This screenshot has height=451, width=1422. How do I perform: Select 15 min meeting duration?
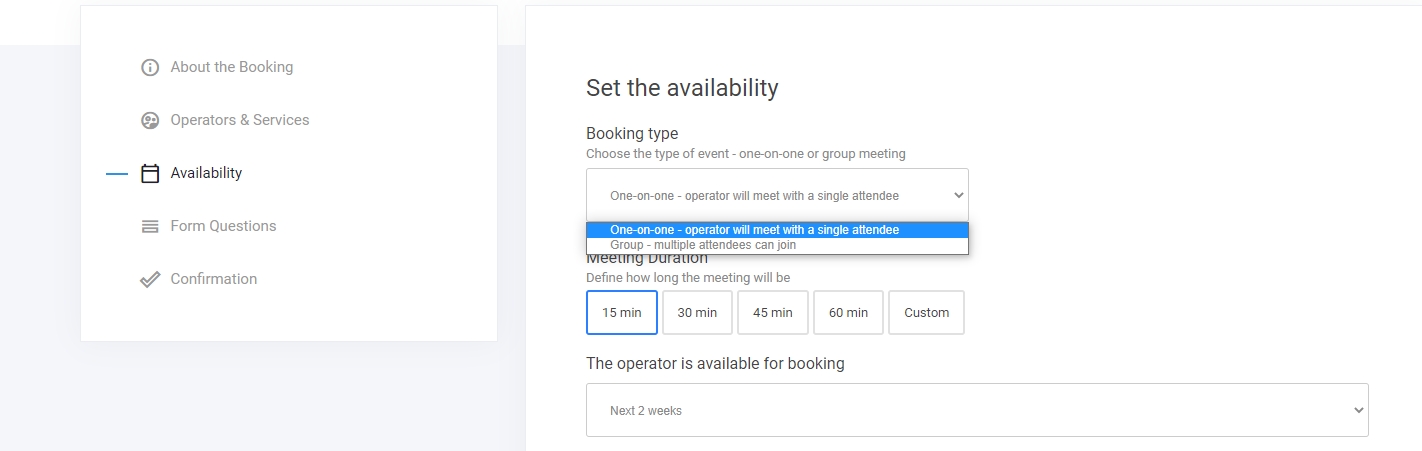tap(621, 312)
